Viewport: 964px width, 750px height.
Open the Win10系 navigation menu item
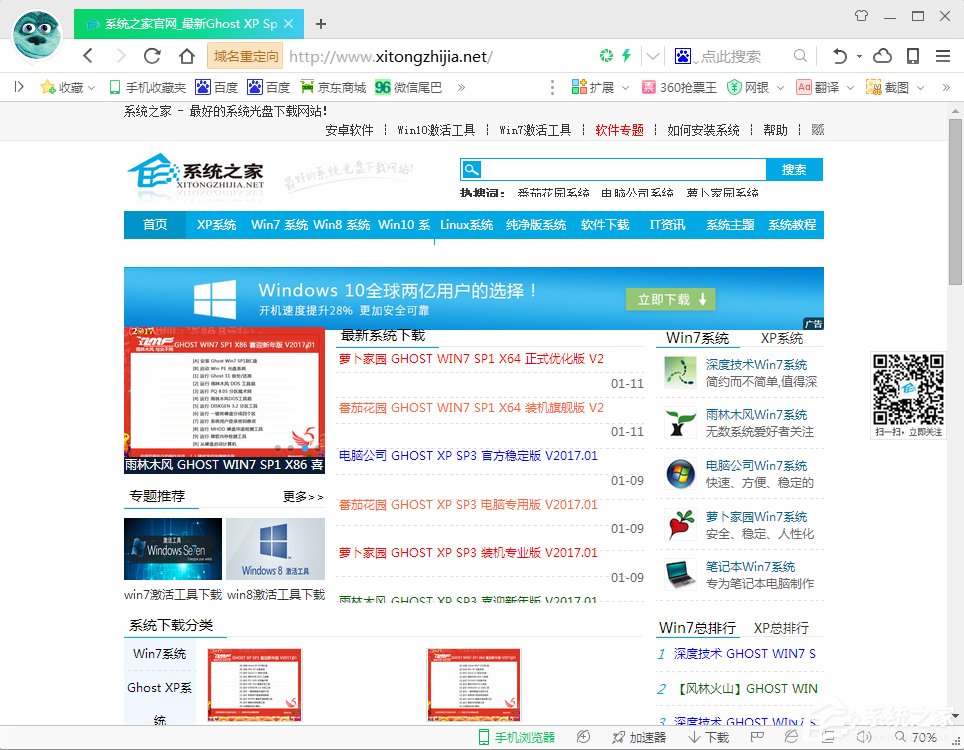[x=403, y=225]
